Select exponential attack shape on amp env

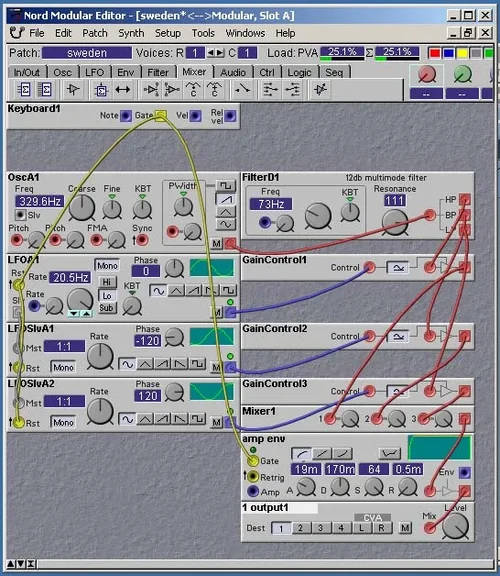click(342, 454)
